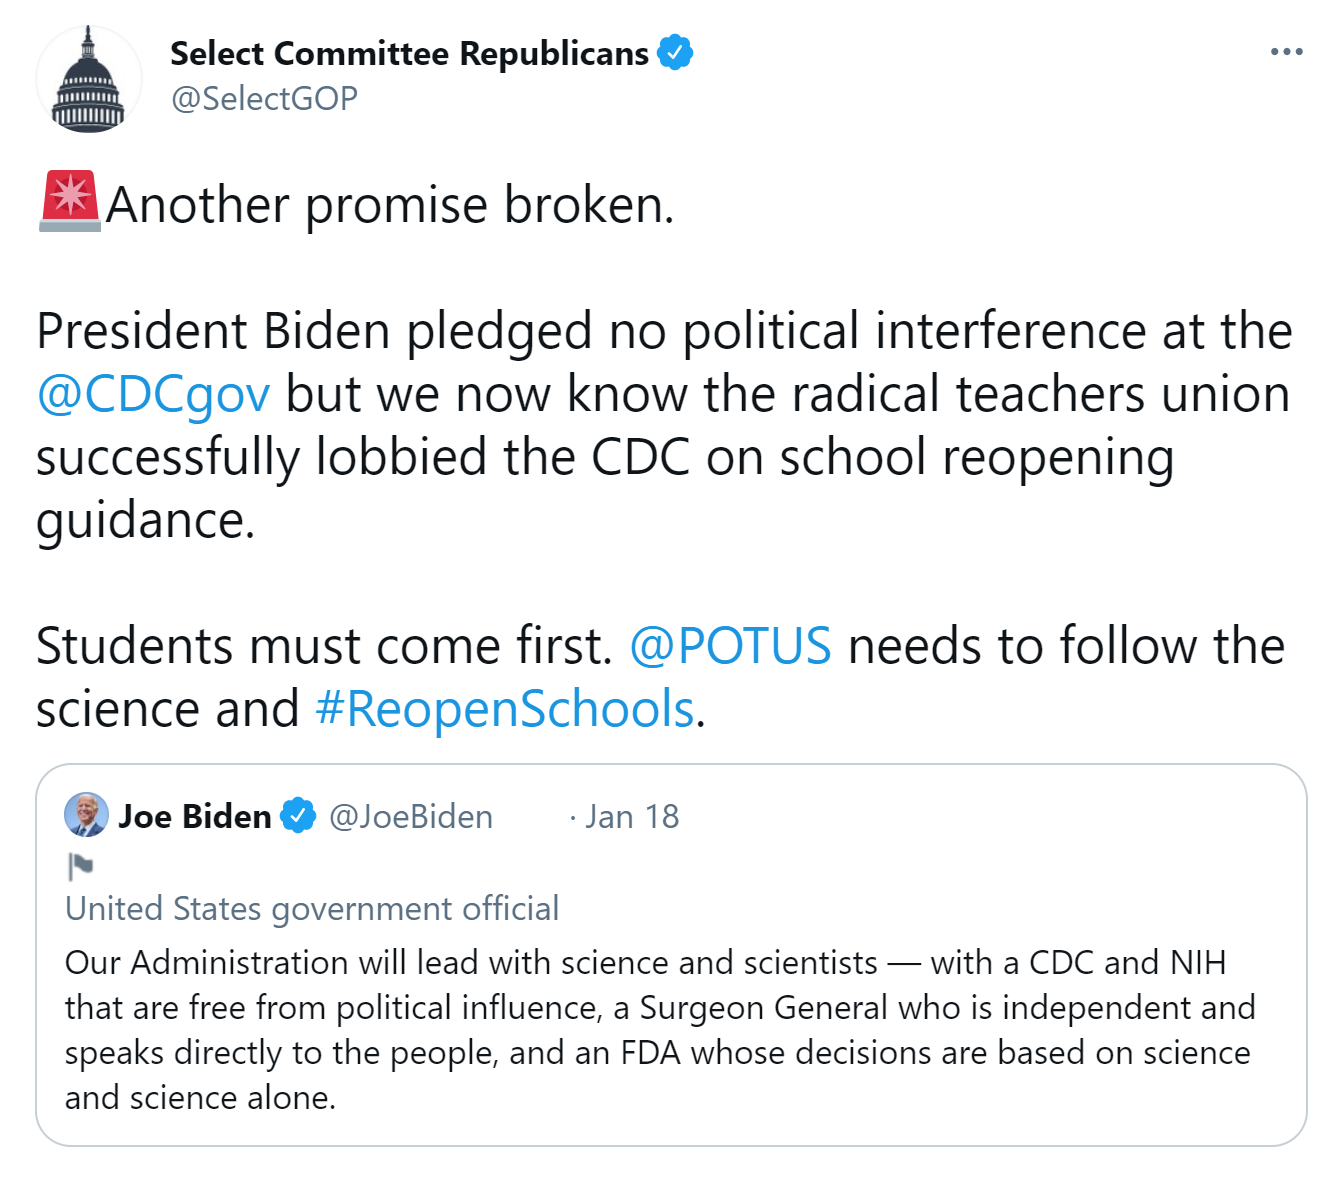1344x1190 pixels.
Task: Click the Joe Biden name in quoted tweet
Action: tap(195, 816)
